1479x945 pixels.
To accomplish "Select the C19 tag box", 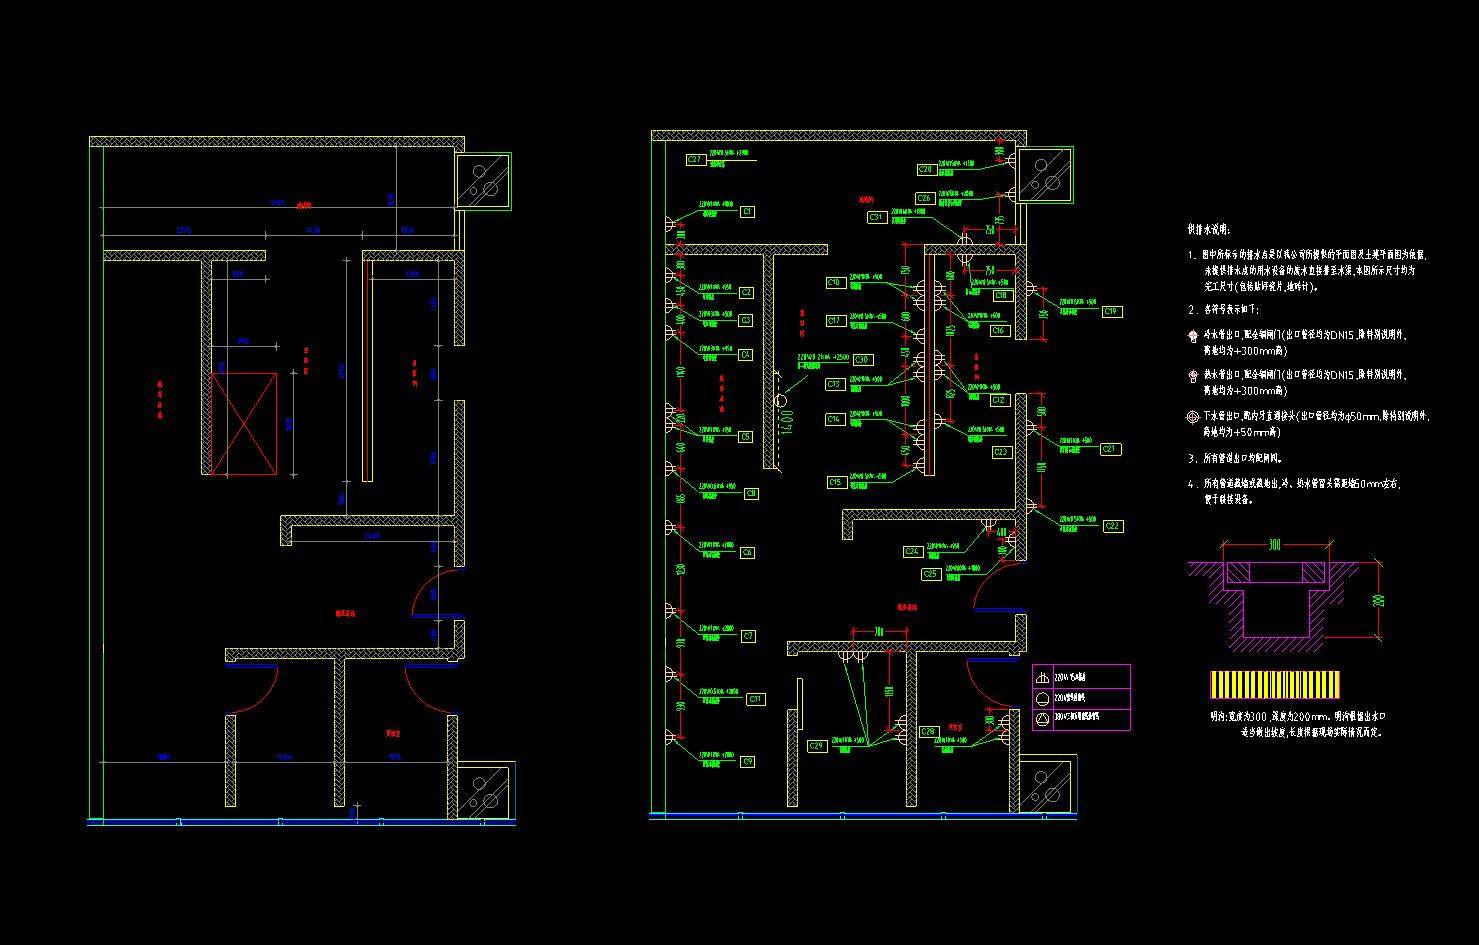I will pos(1111,312).
